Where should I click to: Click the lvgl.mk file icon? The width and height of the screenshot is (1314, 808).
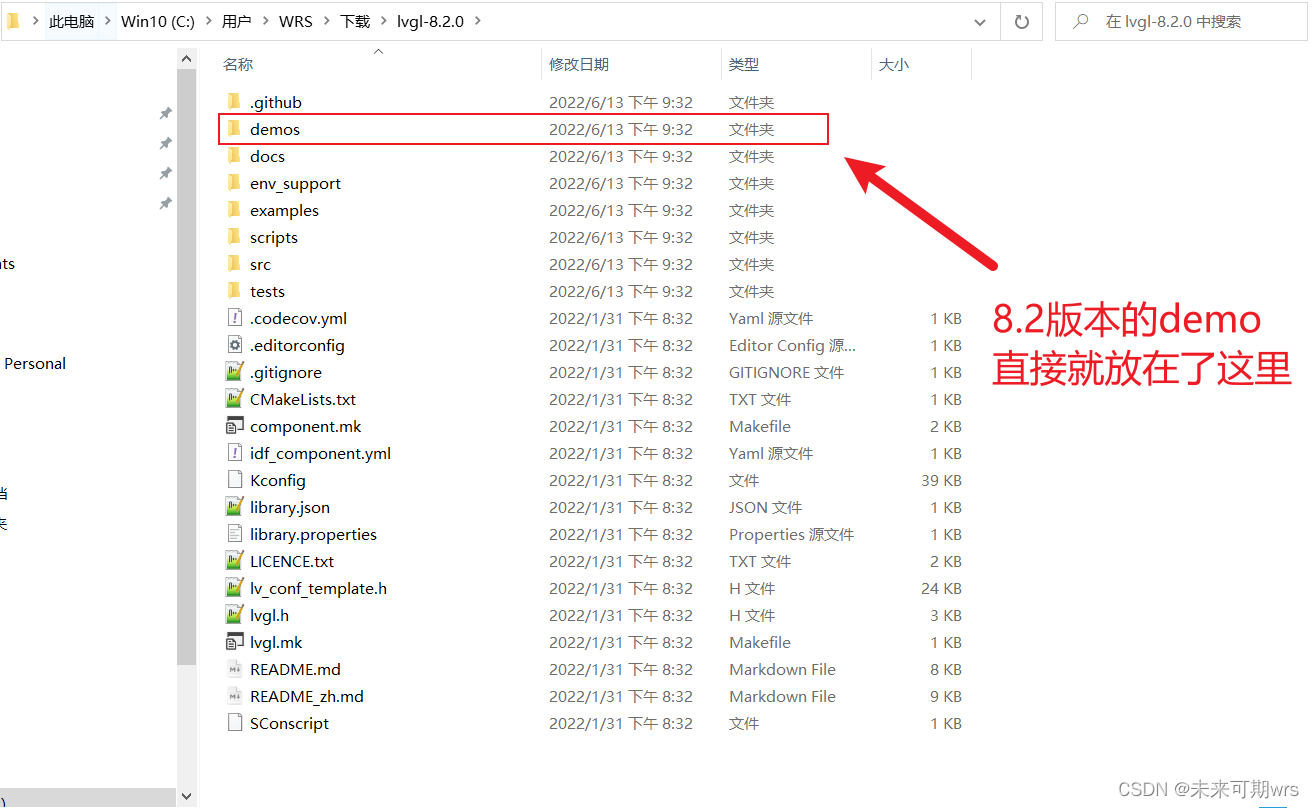coord(234,642)
